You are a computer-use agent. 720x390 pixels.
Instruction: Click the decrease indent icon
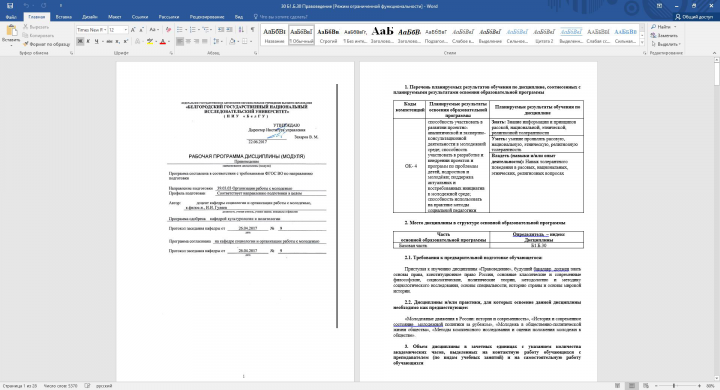[221, 30]
